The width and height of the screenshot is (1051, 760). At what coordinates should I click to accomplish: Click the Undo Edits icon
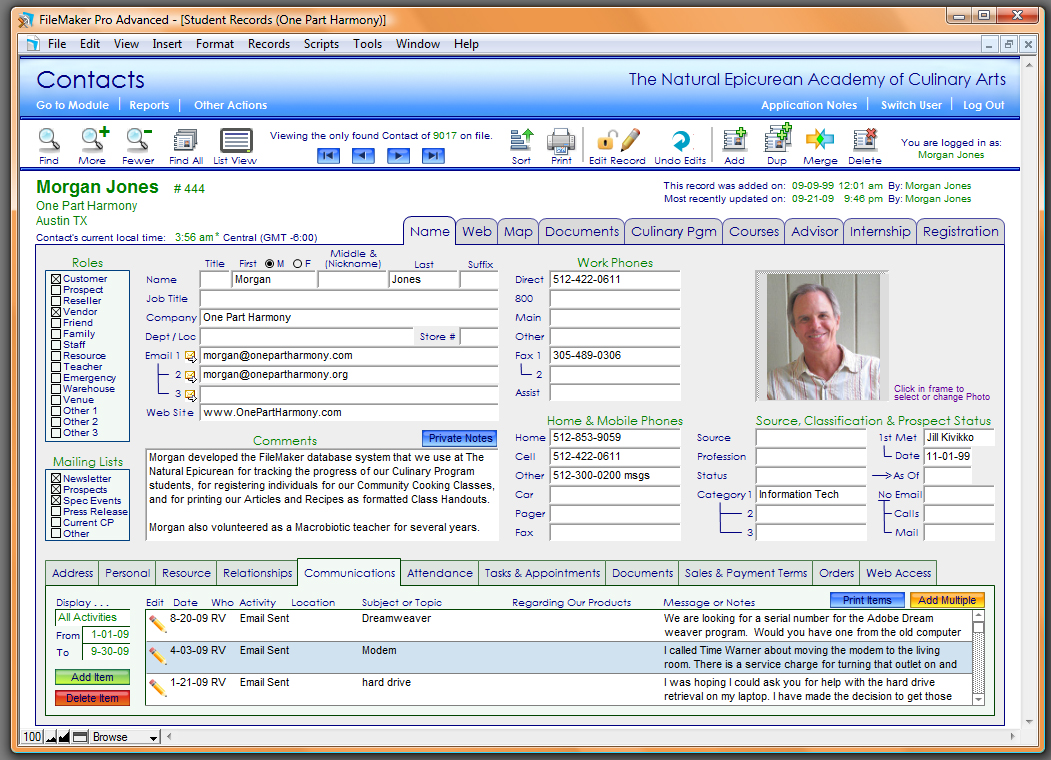click(680, 140)
